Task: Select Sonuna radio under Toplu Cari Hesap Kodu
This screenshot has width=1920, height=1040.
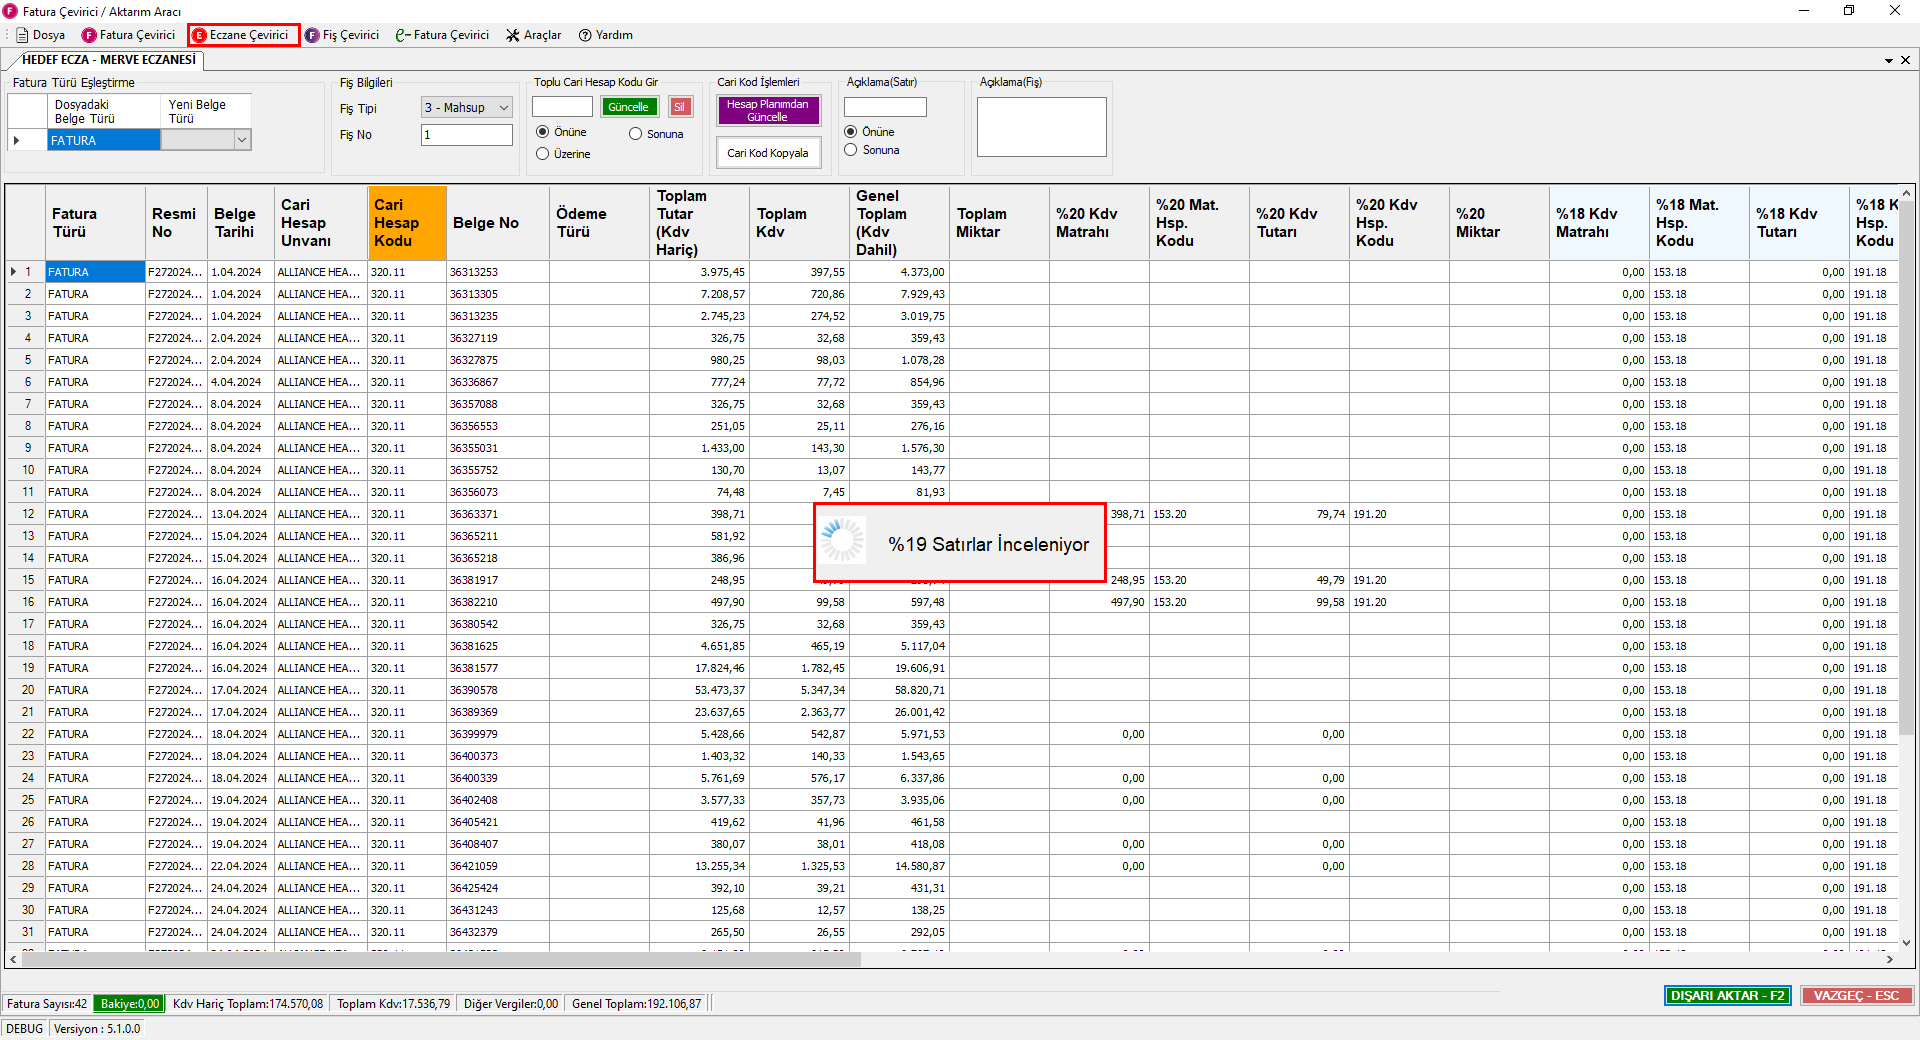Action: coord(656,134)
